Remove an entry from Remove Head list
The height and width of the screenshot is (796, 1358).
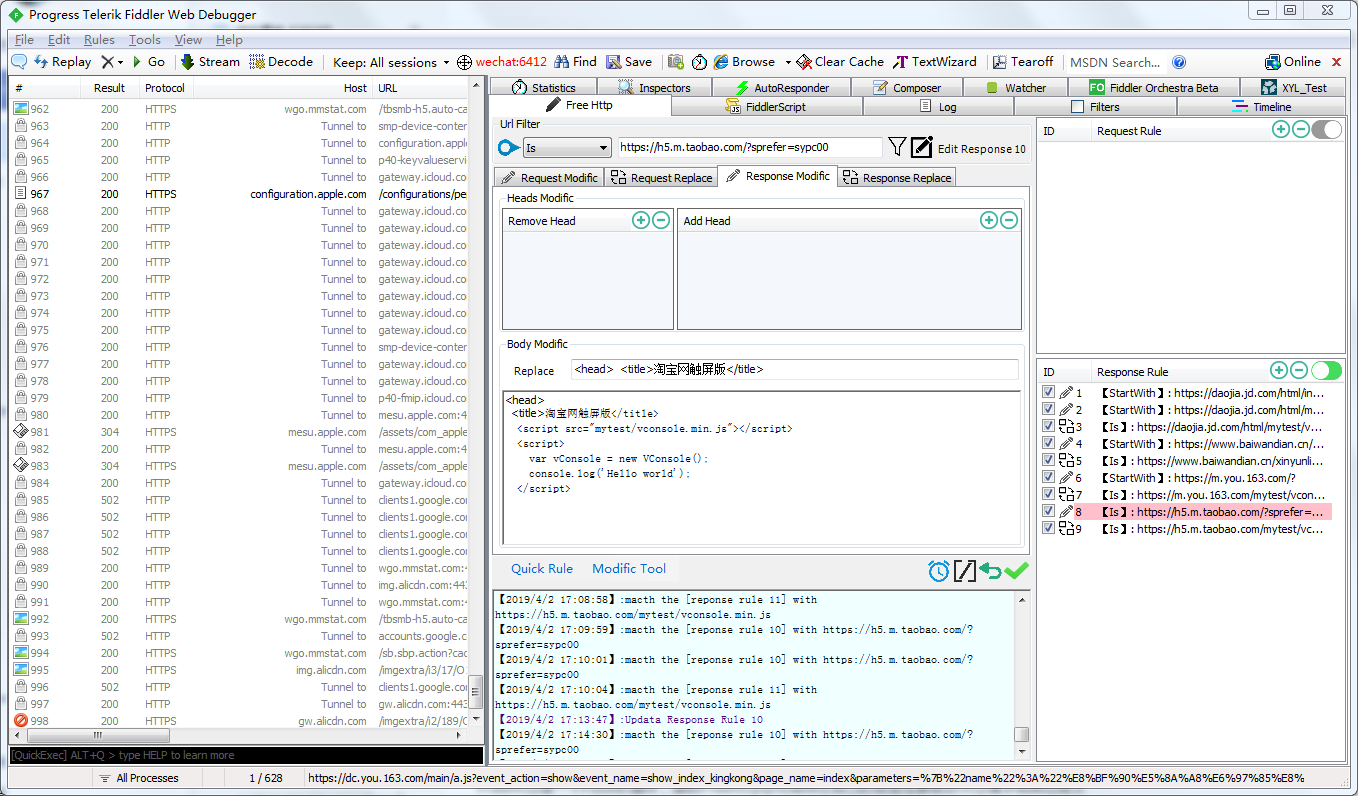tap(661, 220)
